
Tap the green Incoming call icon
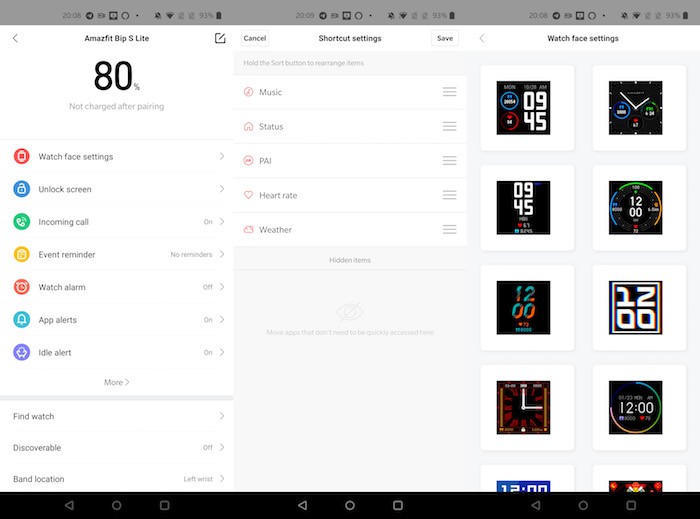(x=21, y=222)
